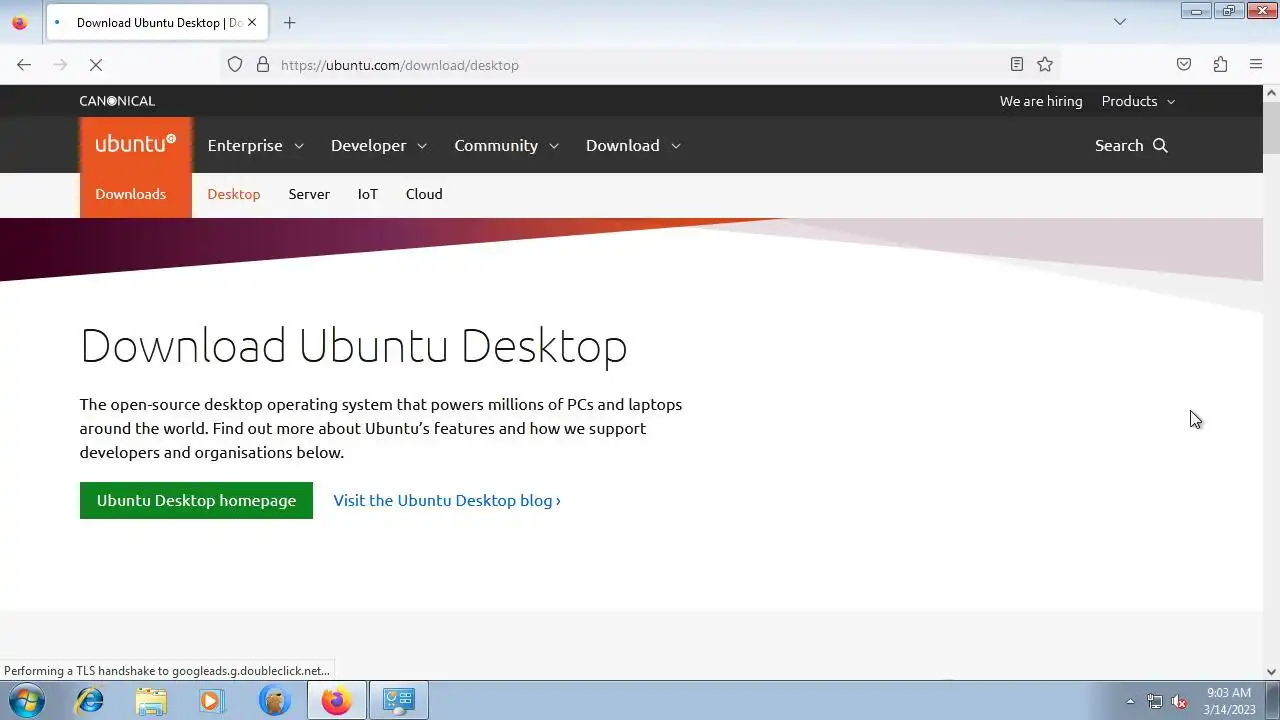The height and width of the screenshot is (720, 1280).
Task: Open the Pocket save icon
Action: click(x=1184, y=65)
